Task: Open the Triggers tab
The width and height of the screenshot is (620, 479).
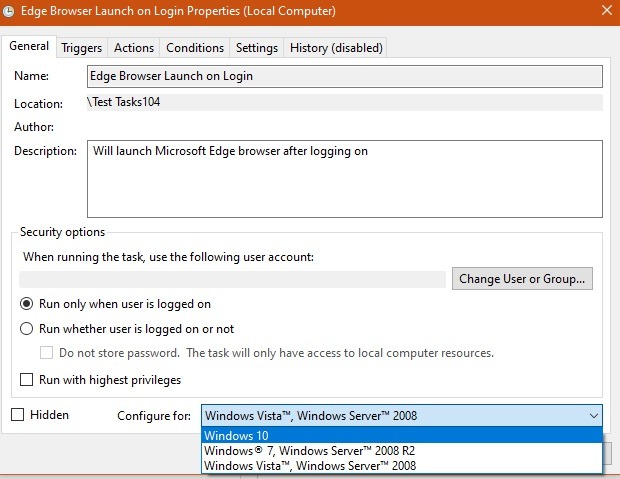Action: 81,48
